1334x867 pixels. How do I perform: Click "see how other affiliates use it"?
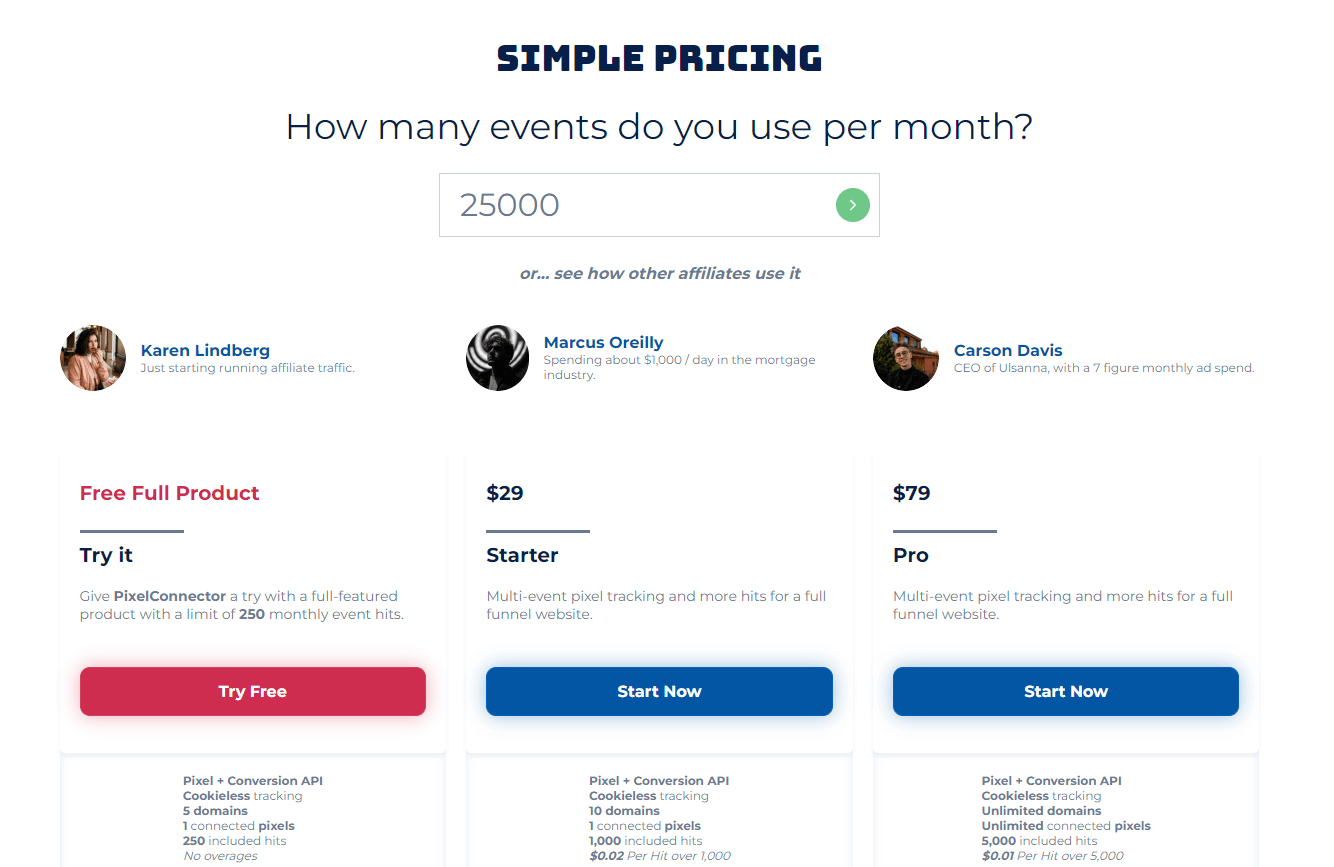[x=660, y=273]
